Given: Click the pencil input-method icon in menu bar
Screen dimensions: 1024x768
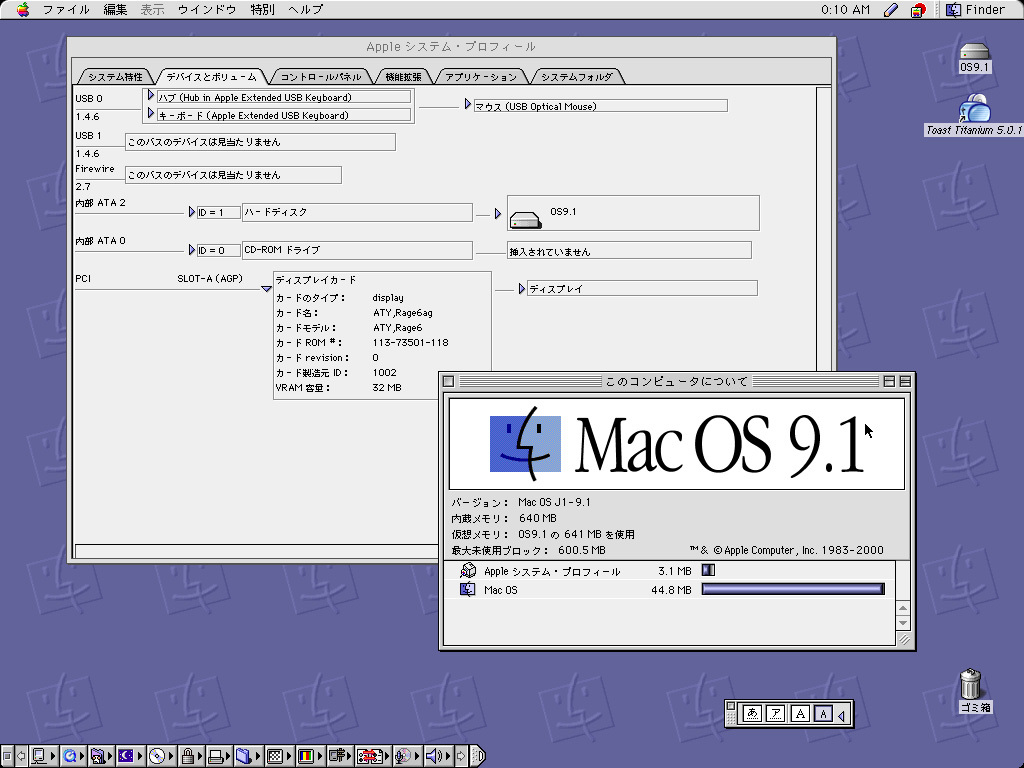Looking at the screenshot, I should tap(890, 10).
